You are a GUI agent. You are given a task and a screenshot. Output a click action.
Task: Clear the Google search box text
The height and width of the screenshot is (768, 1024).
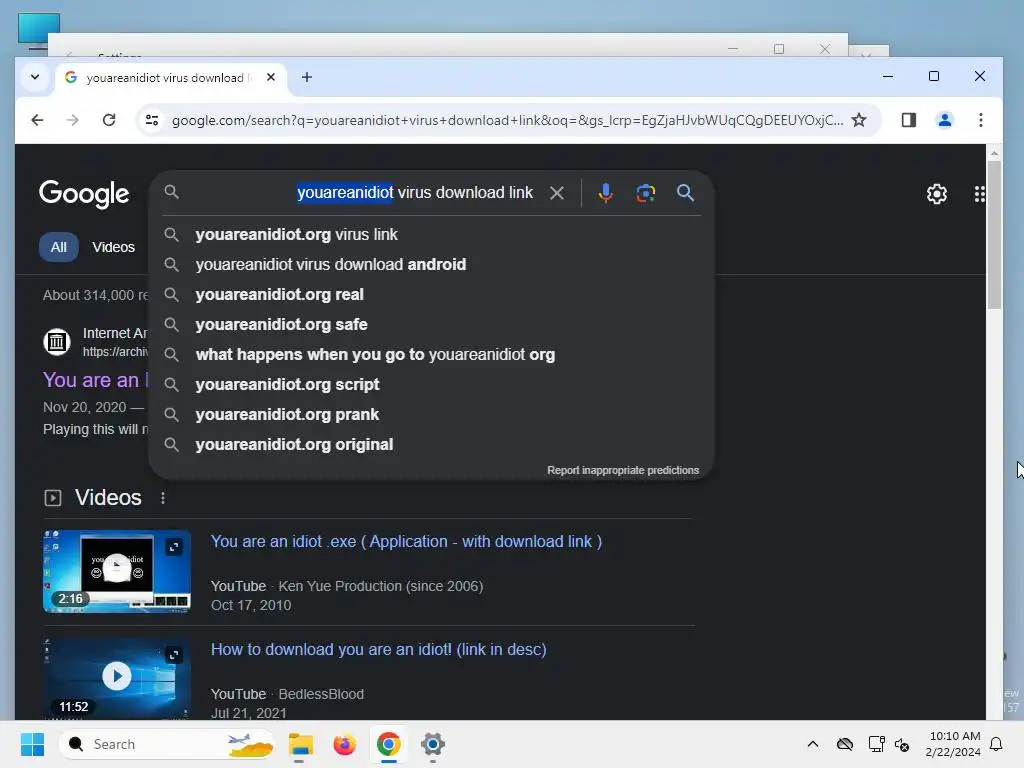pyautogui.click(x=556, y=193)
